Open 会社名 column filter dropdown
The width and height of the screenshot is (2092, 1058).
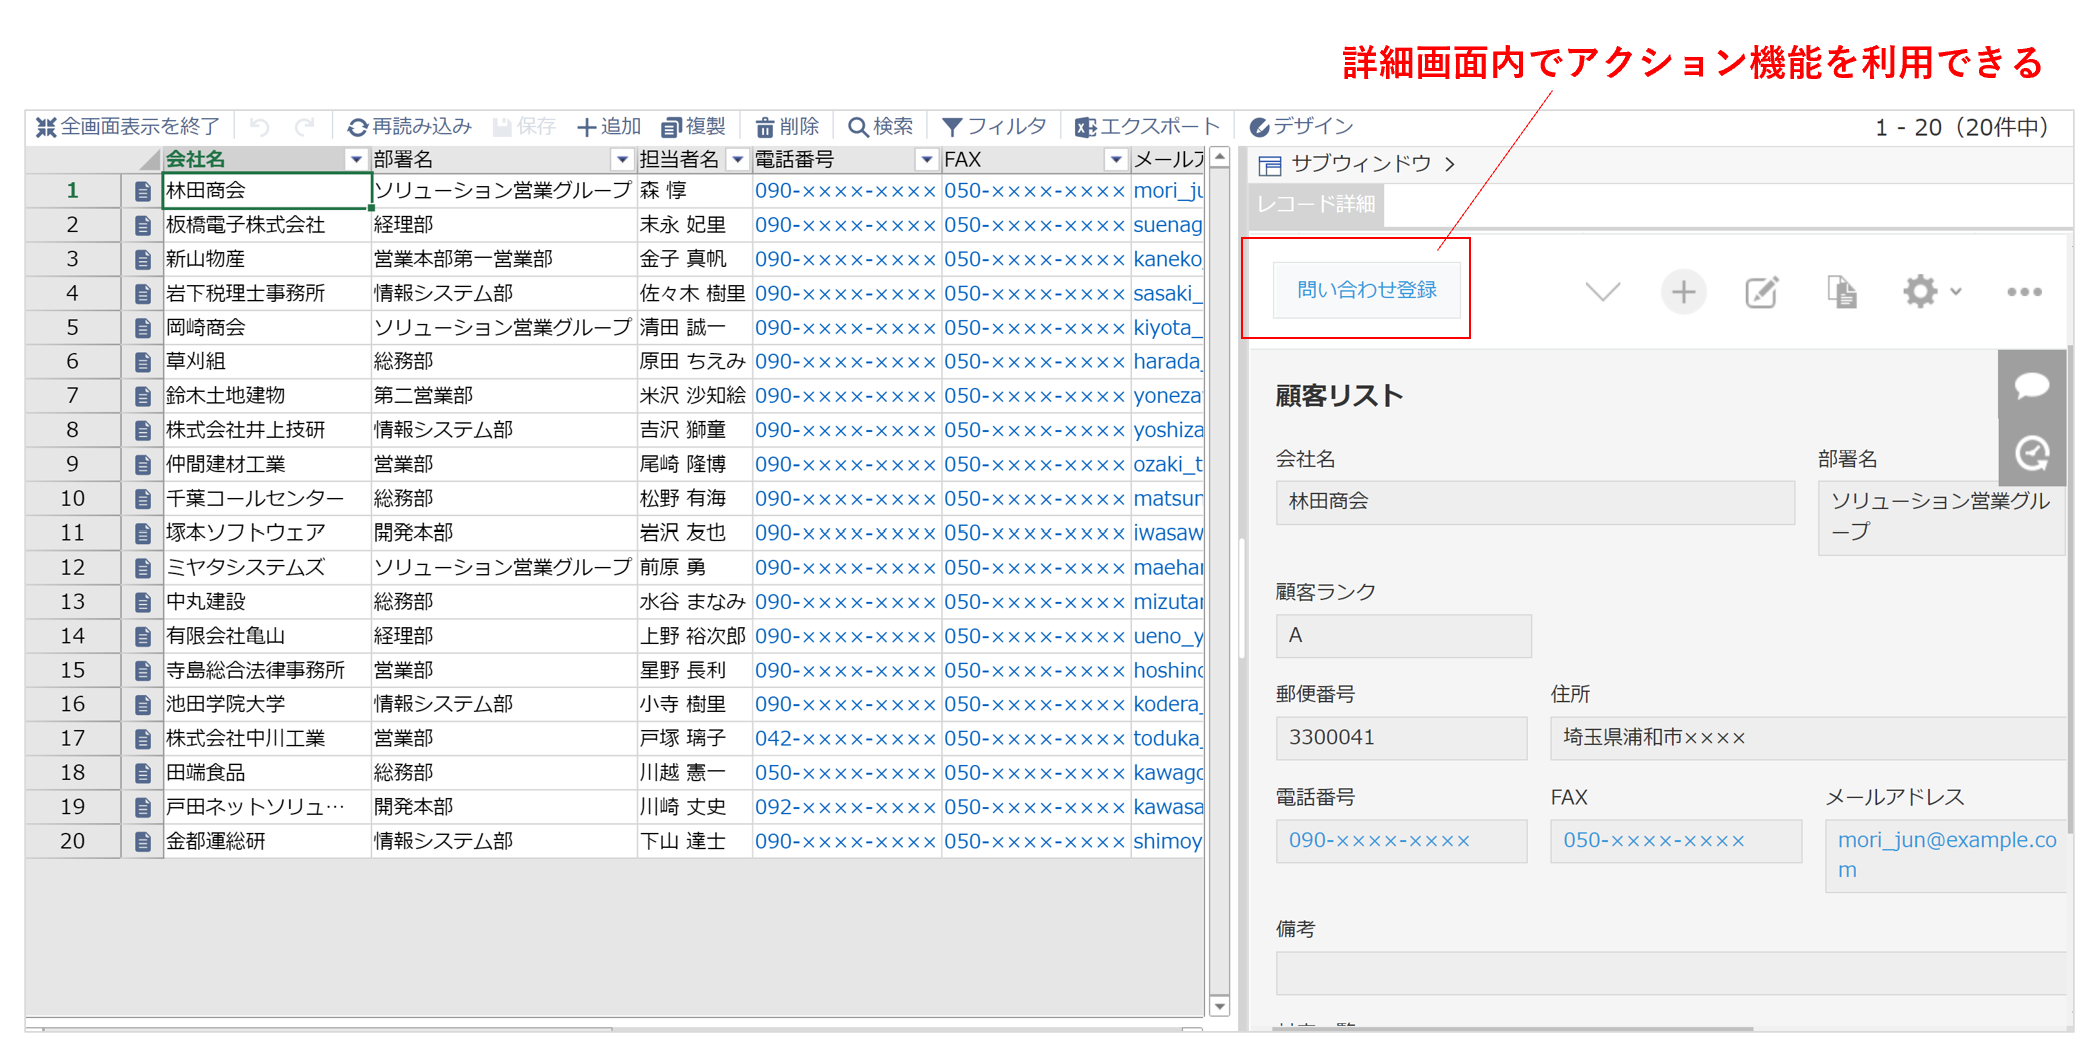point(355,160)
